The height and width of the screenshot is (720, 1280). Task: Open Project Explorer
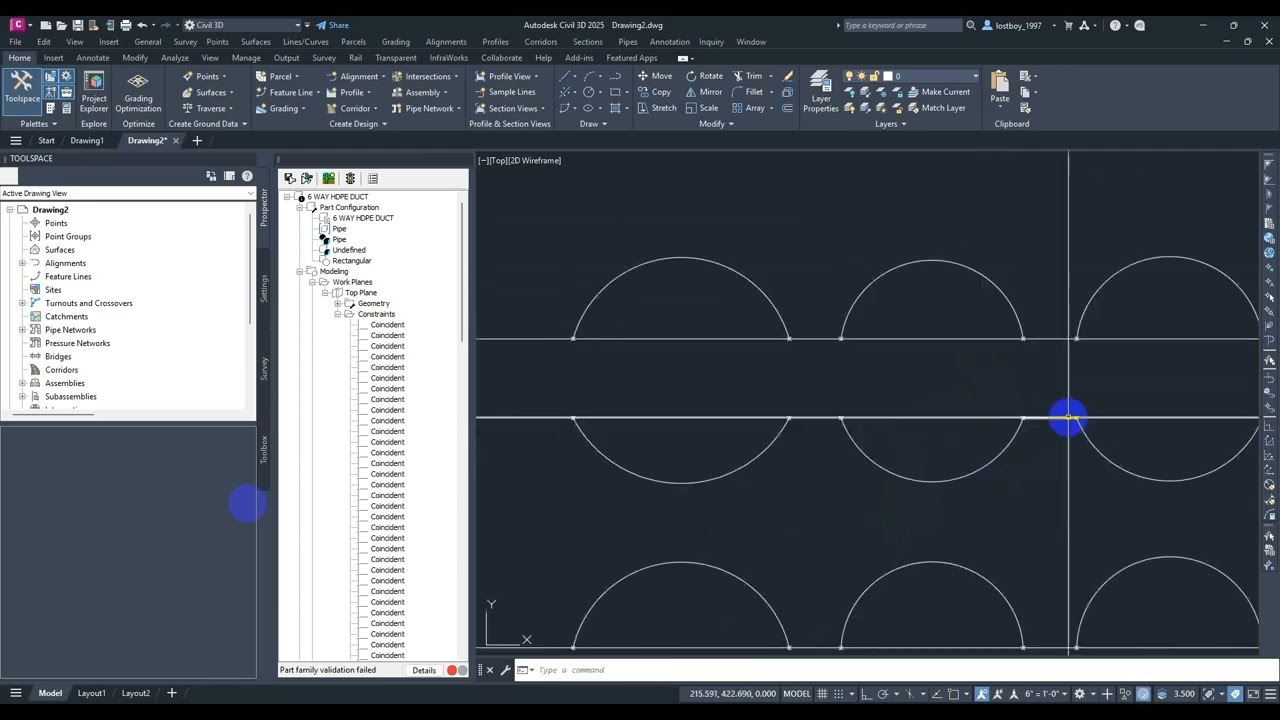pos(94,91)
